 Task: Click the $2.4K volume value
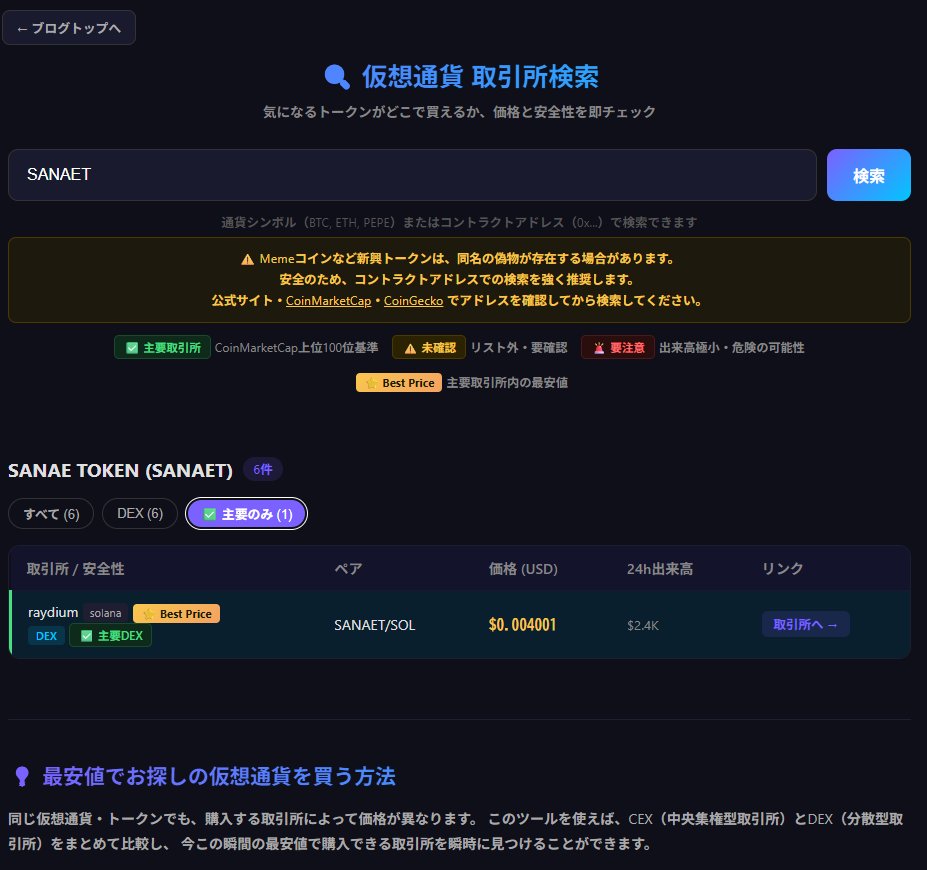pyautogui.click(x=643, y=625)
